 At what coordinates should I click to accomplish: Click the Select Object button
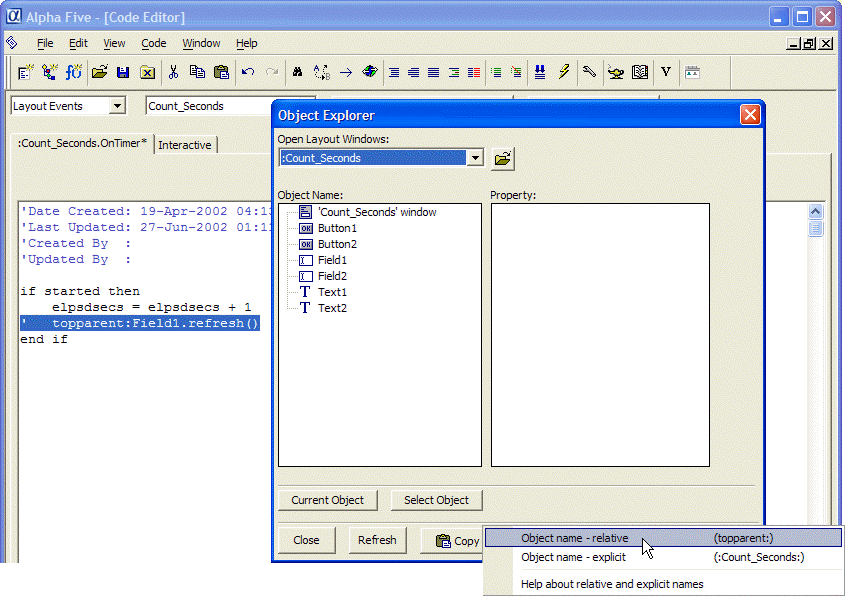click(x=436, y=500)
